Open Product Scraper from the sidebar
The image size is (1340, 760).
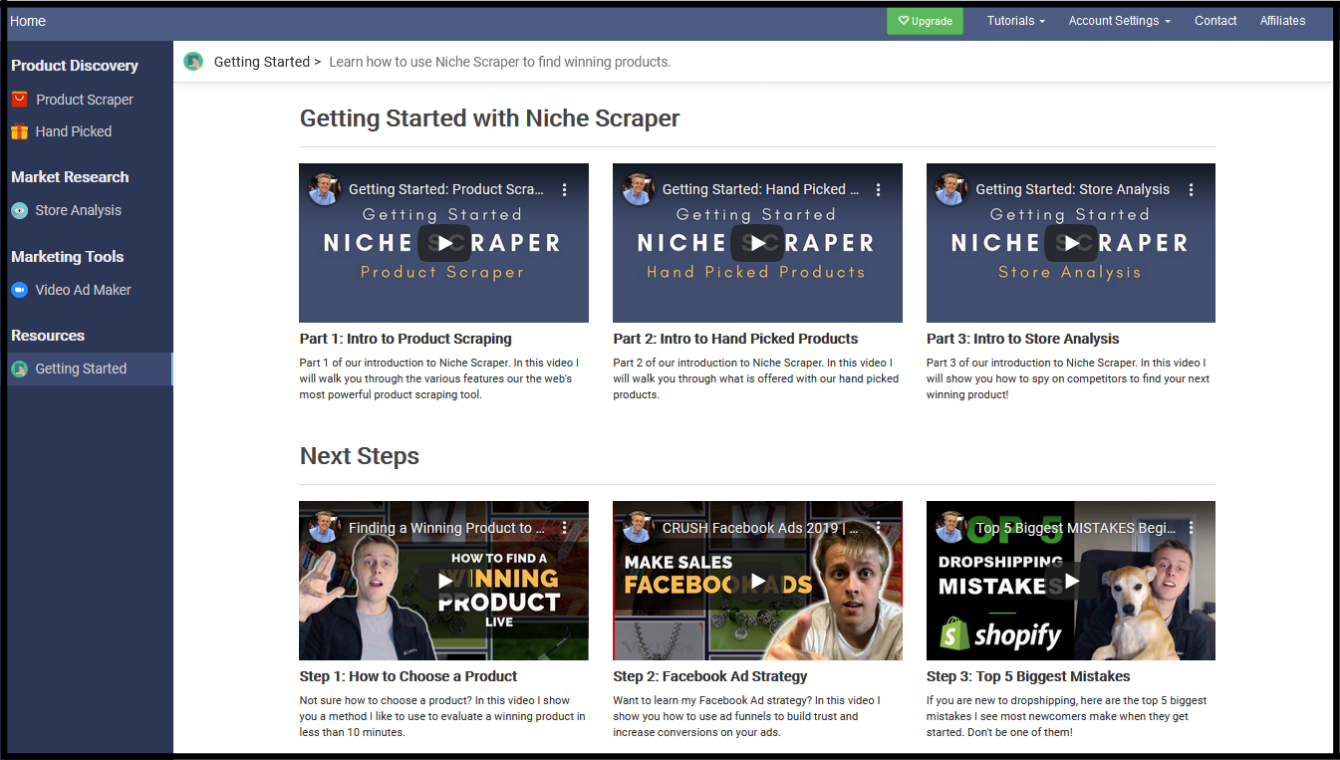click(84, 100)
